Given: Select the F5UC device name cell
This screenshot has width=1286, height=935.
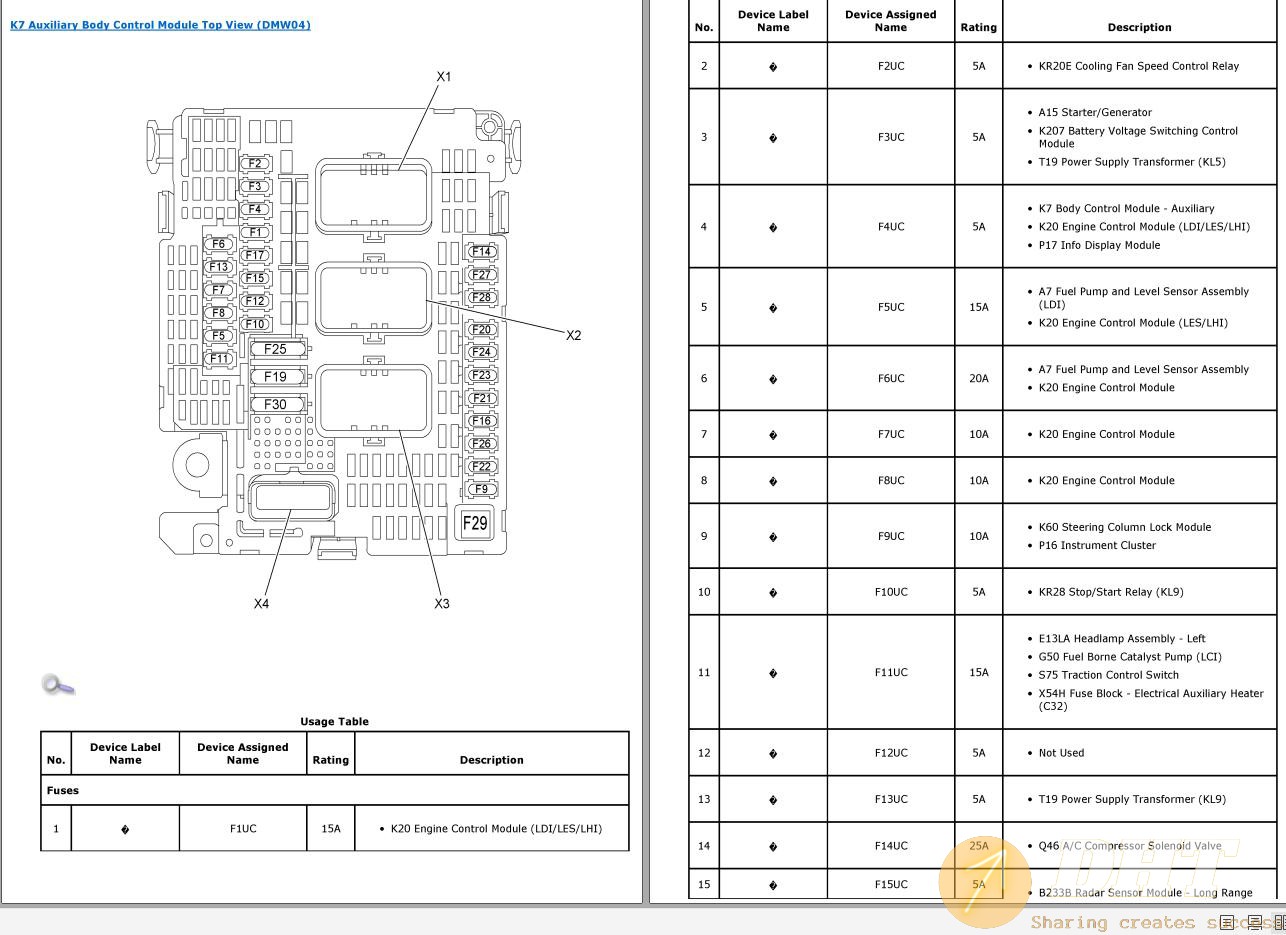Looking at the screenshot, I should pos(891,307).
